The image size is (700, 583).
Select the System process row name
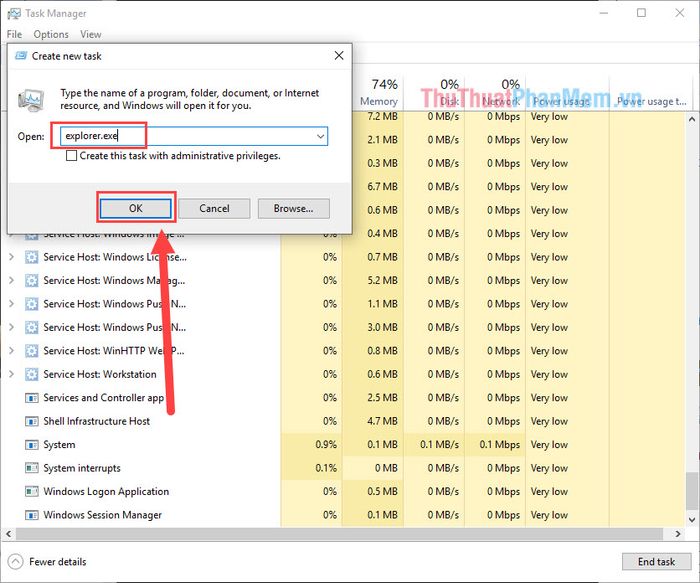point(59,445)
